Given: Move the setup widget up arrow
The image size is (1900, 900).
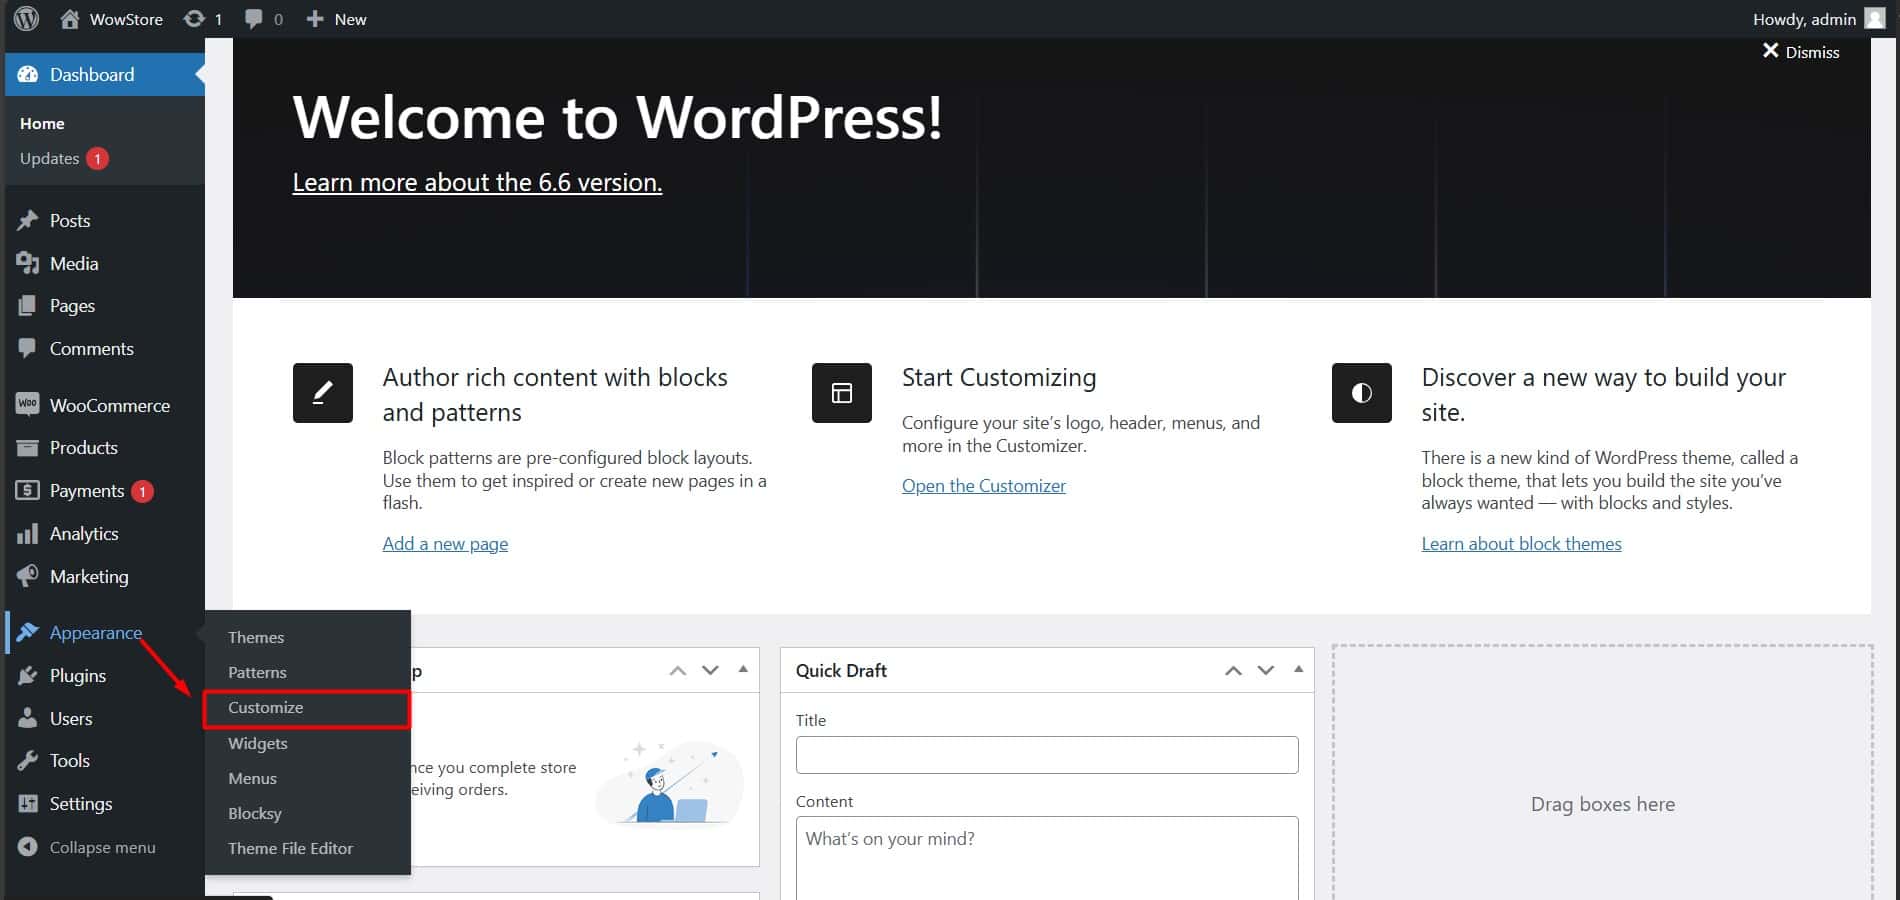Looking at the screenshot, I should [x=678, y=671].
